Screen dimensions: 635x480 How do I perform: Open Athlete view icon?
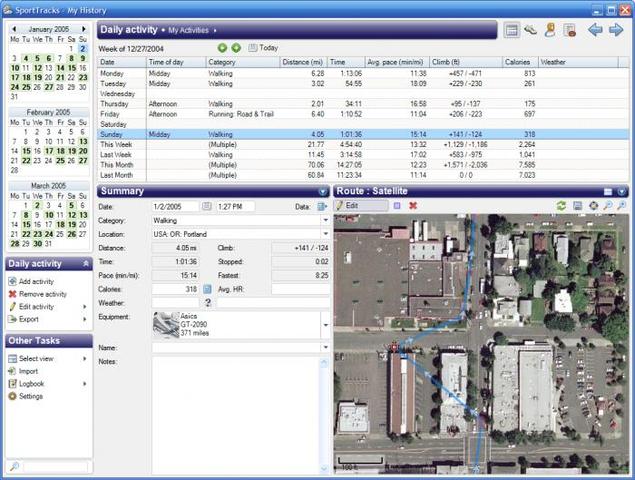[x=550, y=30]
